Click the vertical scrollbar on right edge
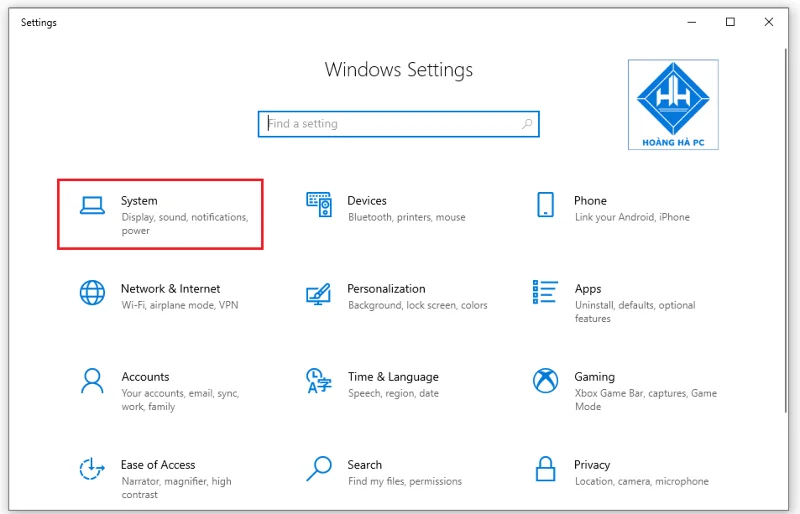This screenshot has height=514, width=800. pos(786,230)
